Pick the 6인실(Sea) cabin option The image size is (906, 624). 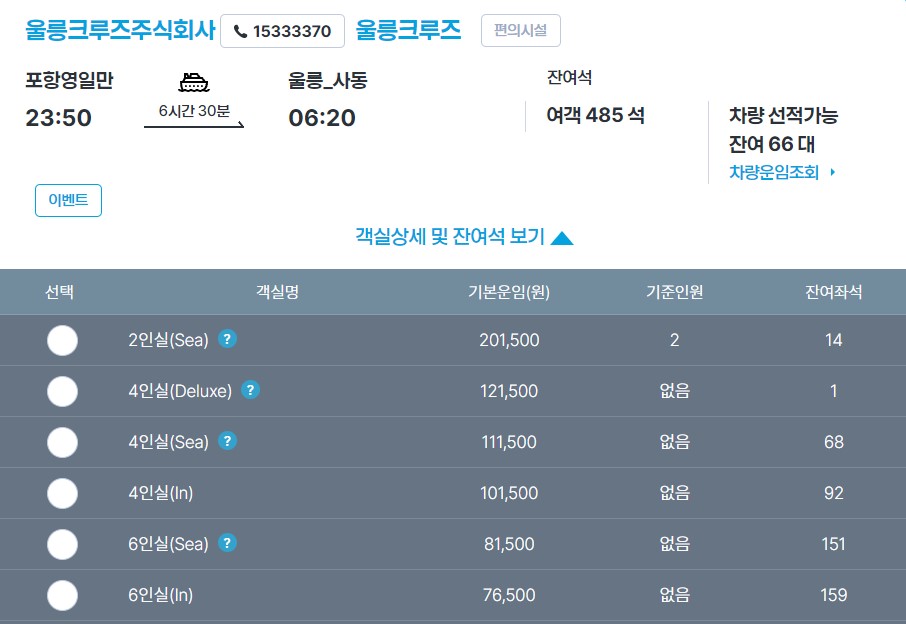pos(62,544)
